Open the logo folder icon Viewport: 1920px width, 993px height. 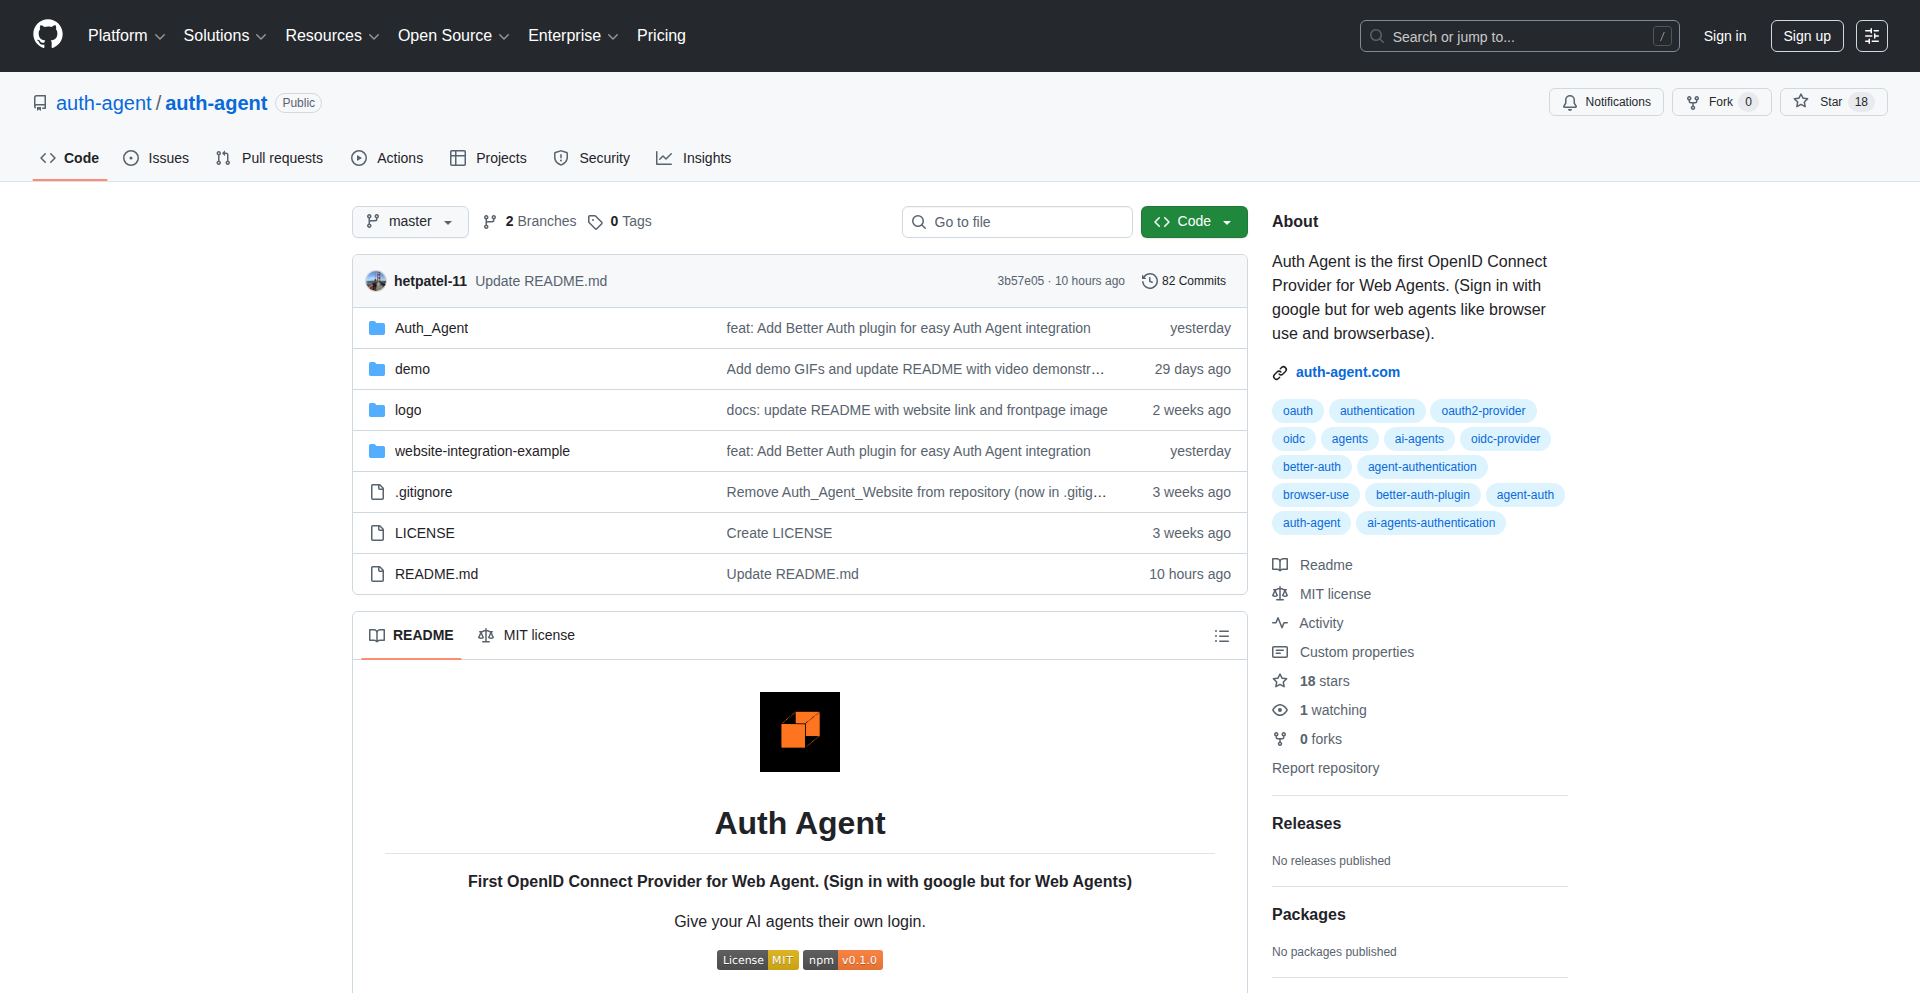point(377,410)
